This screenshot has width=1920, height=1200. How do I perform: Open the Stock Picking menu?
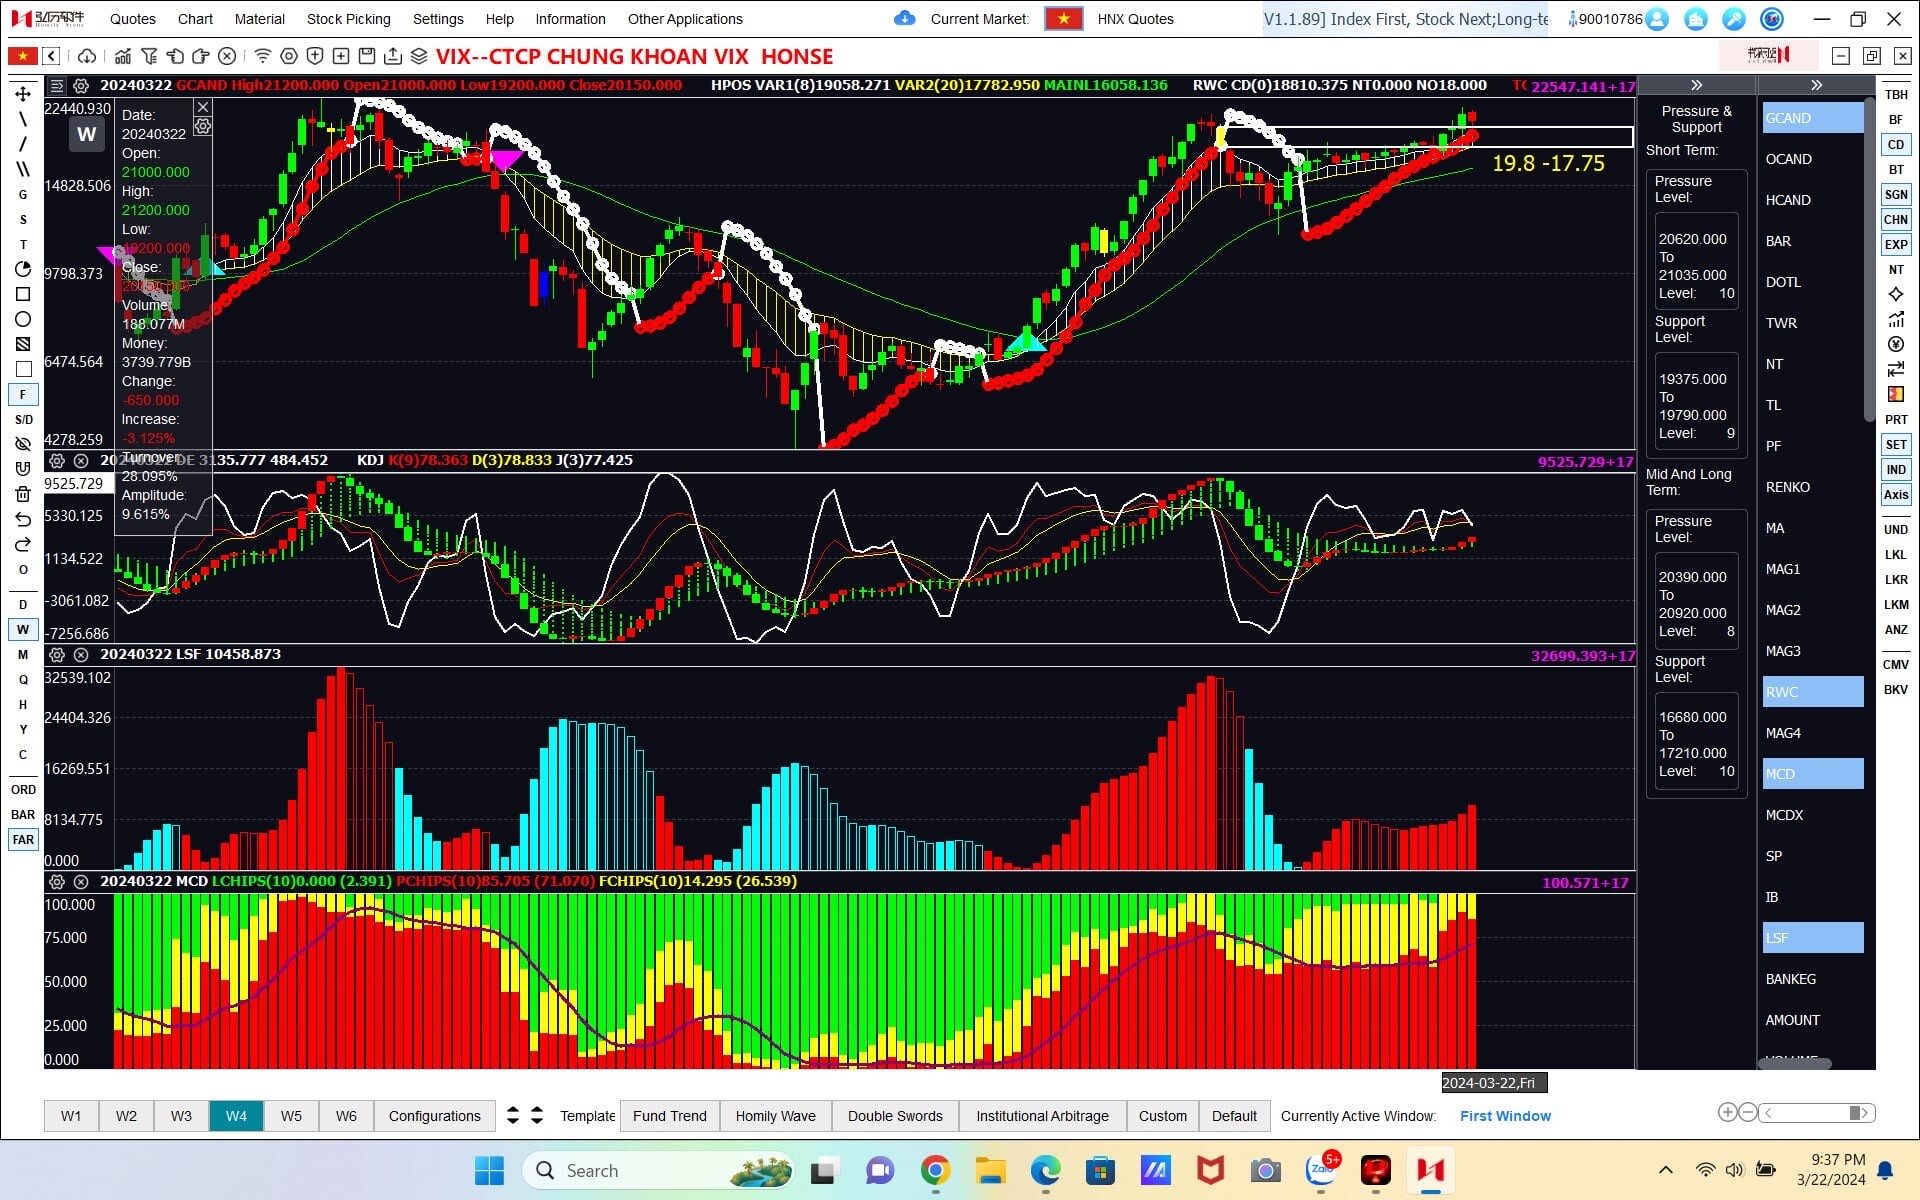tap(348, 19)
